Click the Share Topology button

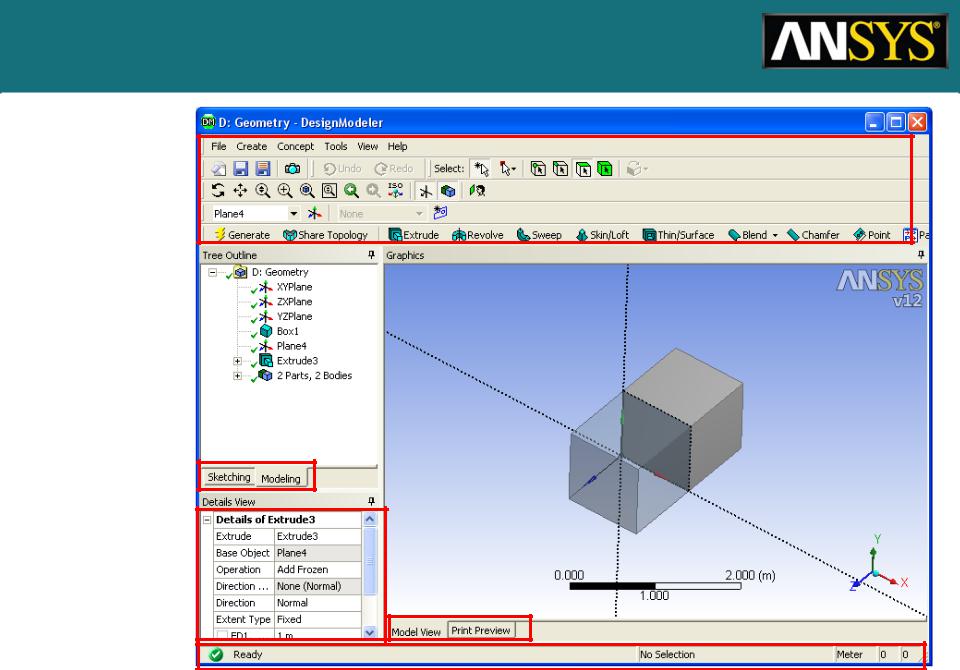pos(325,235)
